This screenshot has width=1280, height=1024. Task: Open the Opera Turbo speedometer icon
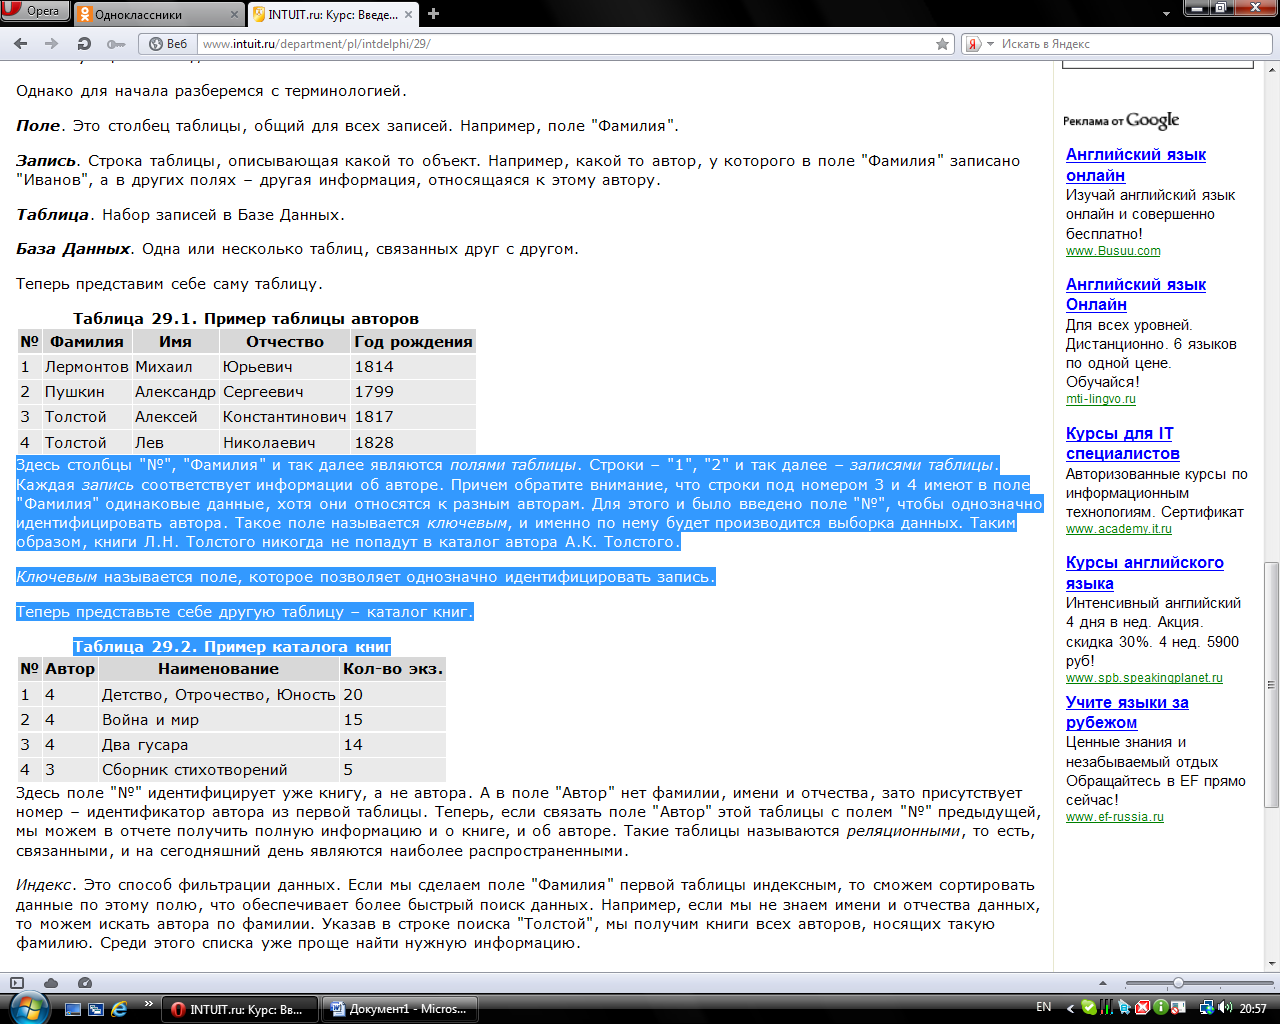(85, 983)
